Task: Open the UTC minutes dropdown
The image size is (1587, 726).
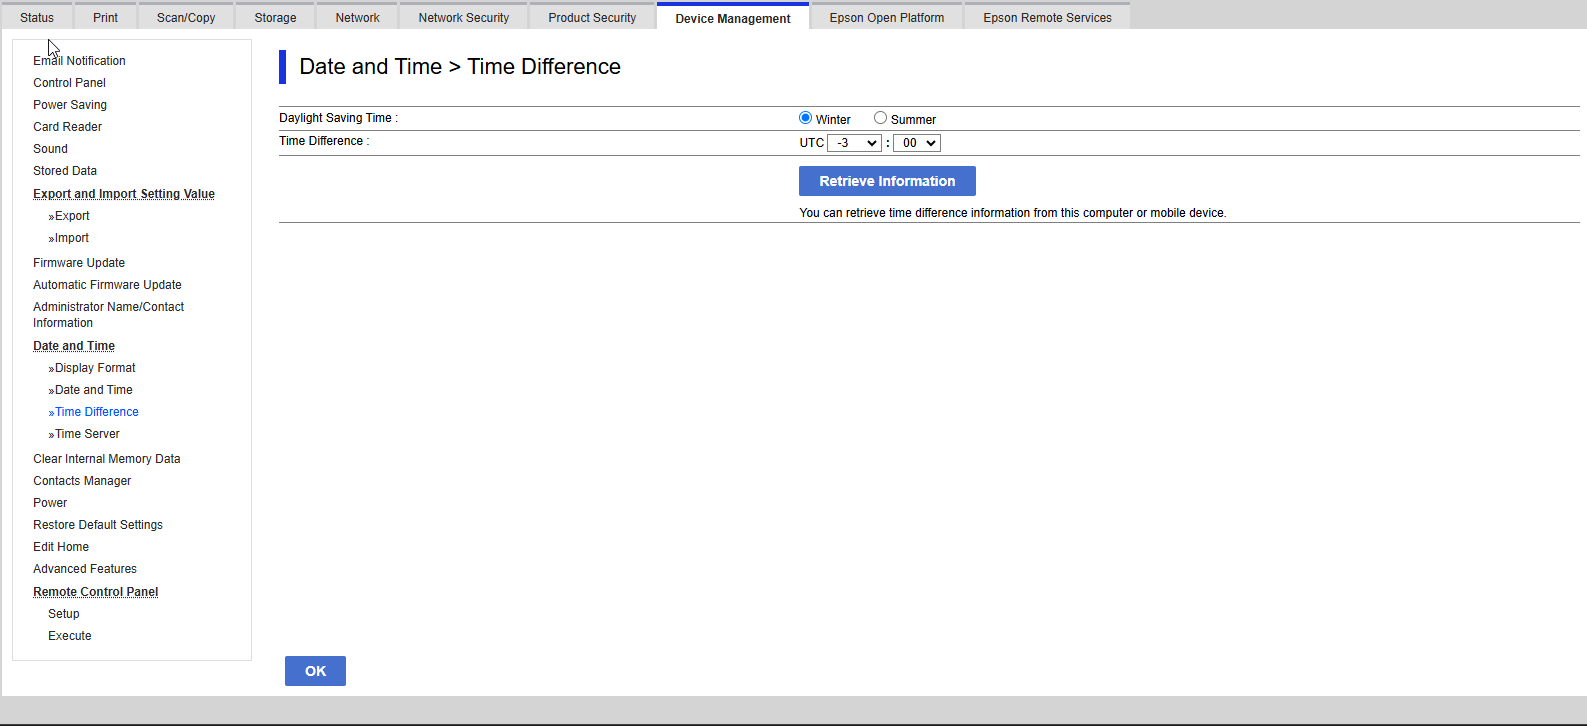Action: [916, 143]
